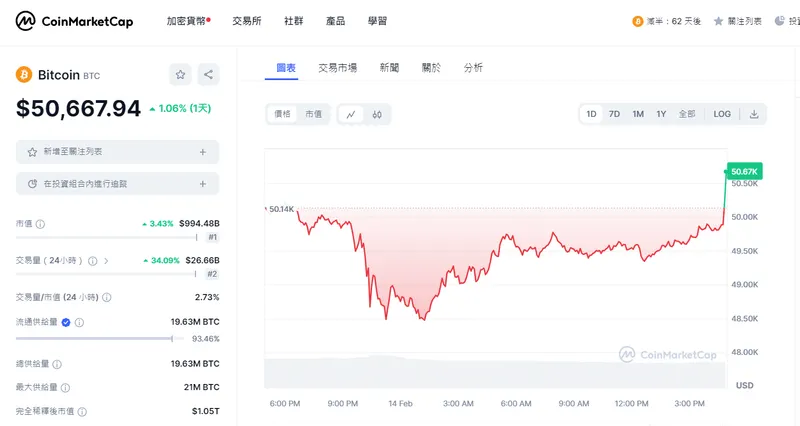This screenshot has width=800, height=426.
Task: Expand the 24-hour trading volume chevron
Action: [x=107, y=261]
